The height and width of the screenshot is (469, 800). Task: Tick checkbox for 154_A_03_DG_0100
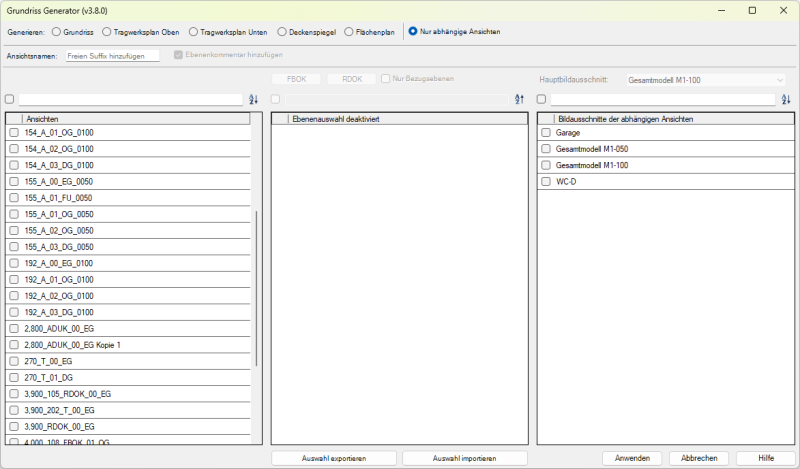coord(14,165)
